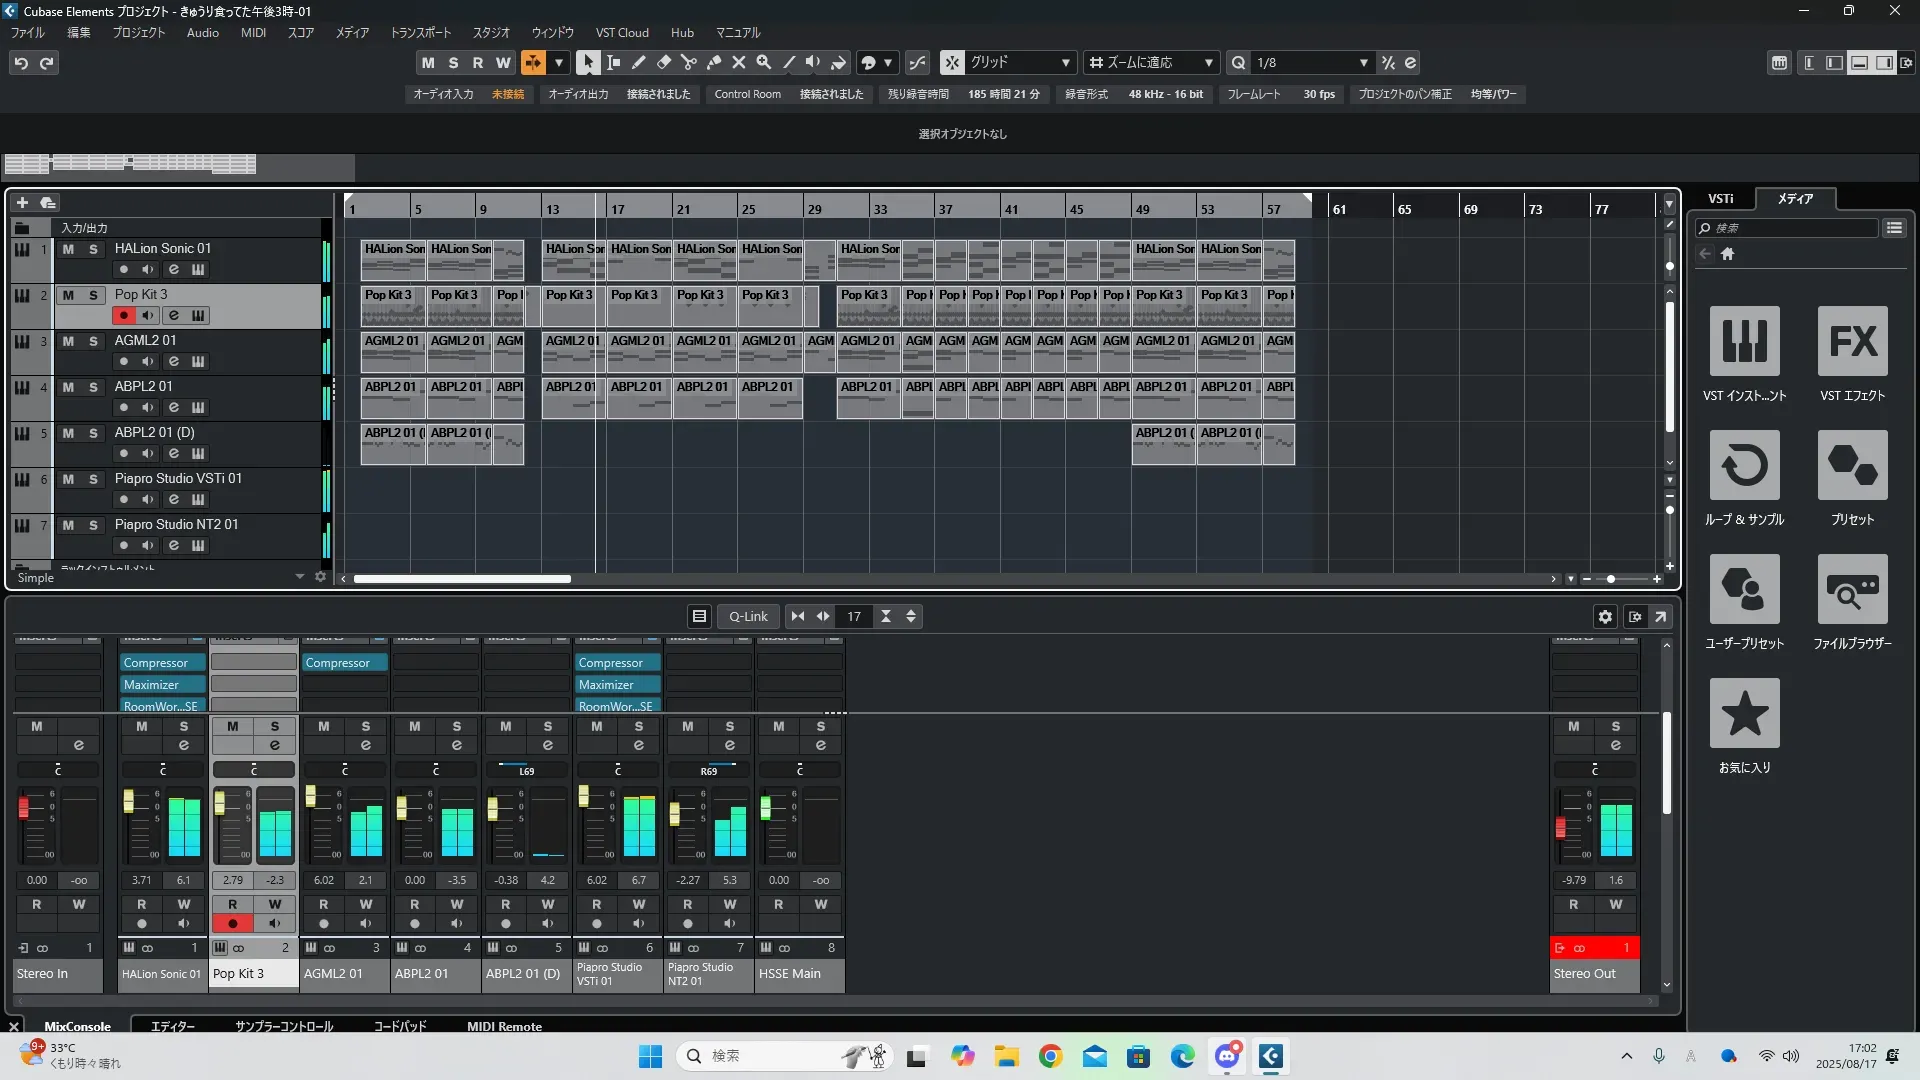Click the Q-Link button
This screenshot has height=1080, width=1920.
(748, 616)
